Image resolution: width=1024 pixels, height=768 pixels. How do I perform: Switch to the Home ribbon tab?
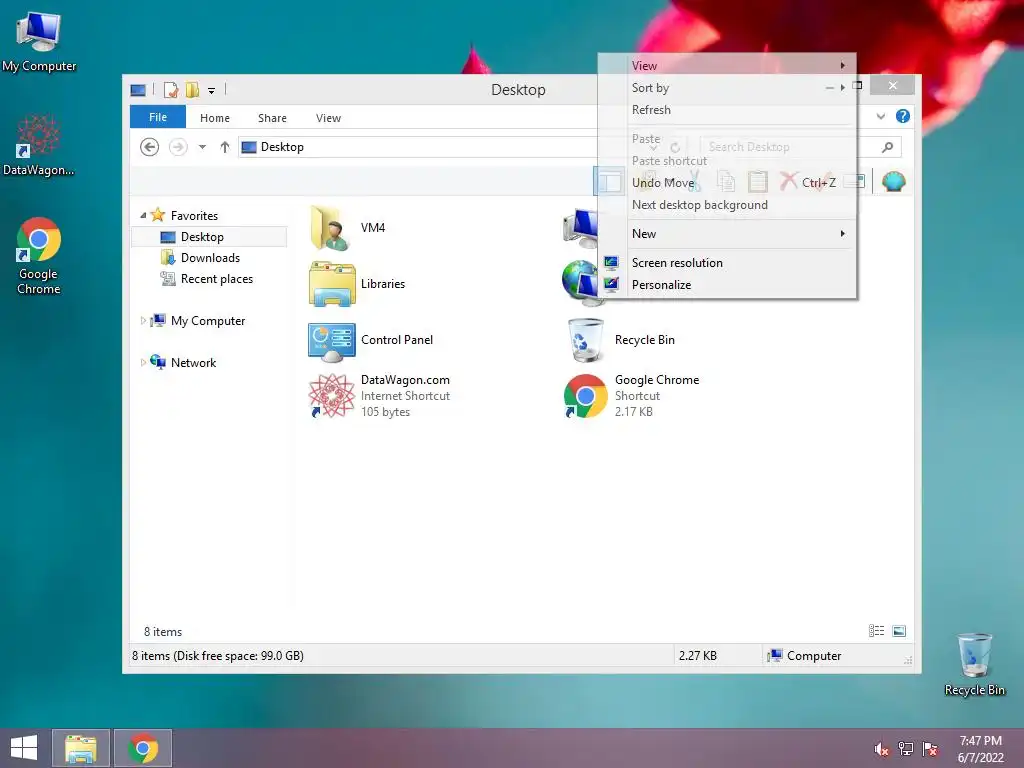tap(215, 118)
